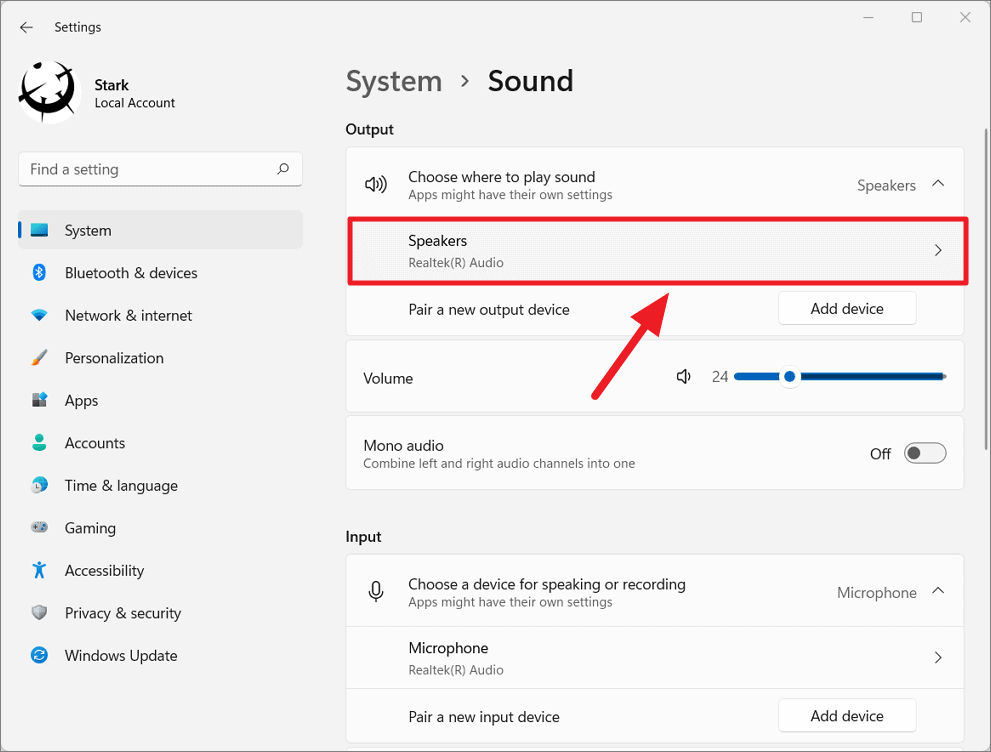Collapse the Choose where to play sound section
Screen dimensions: 991x752
pyautogui.click(x=937, y=184)
